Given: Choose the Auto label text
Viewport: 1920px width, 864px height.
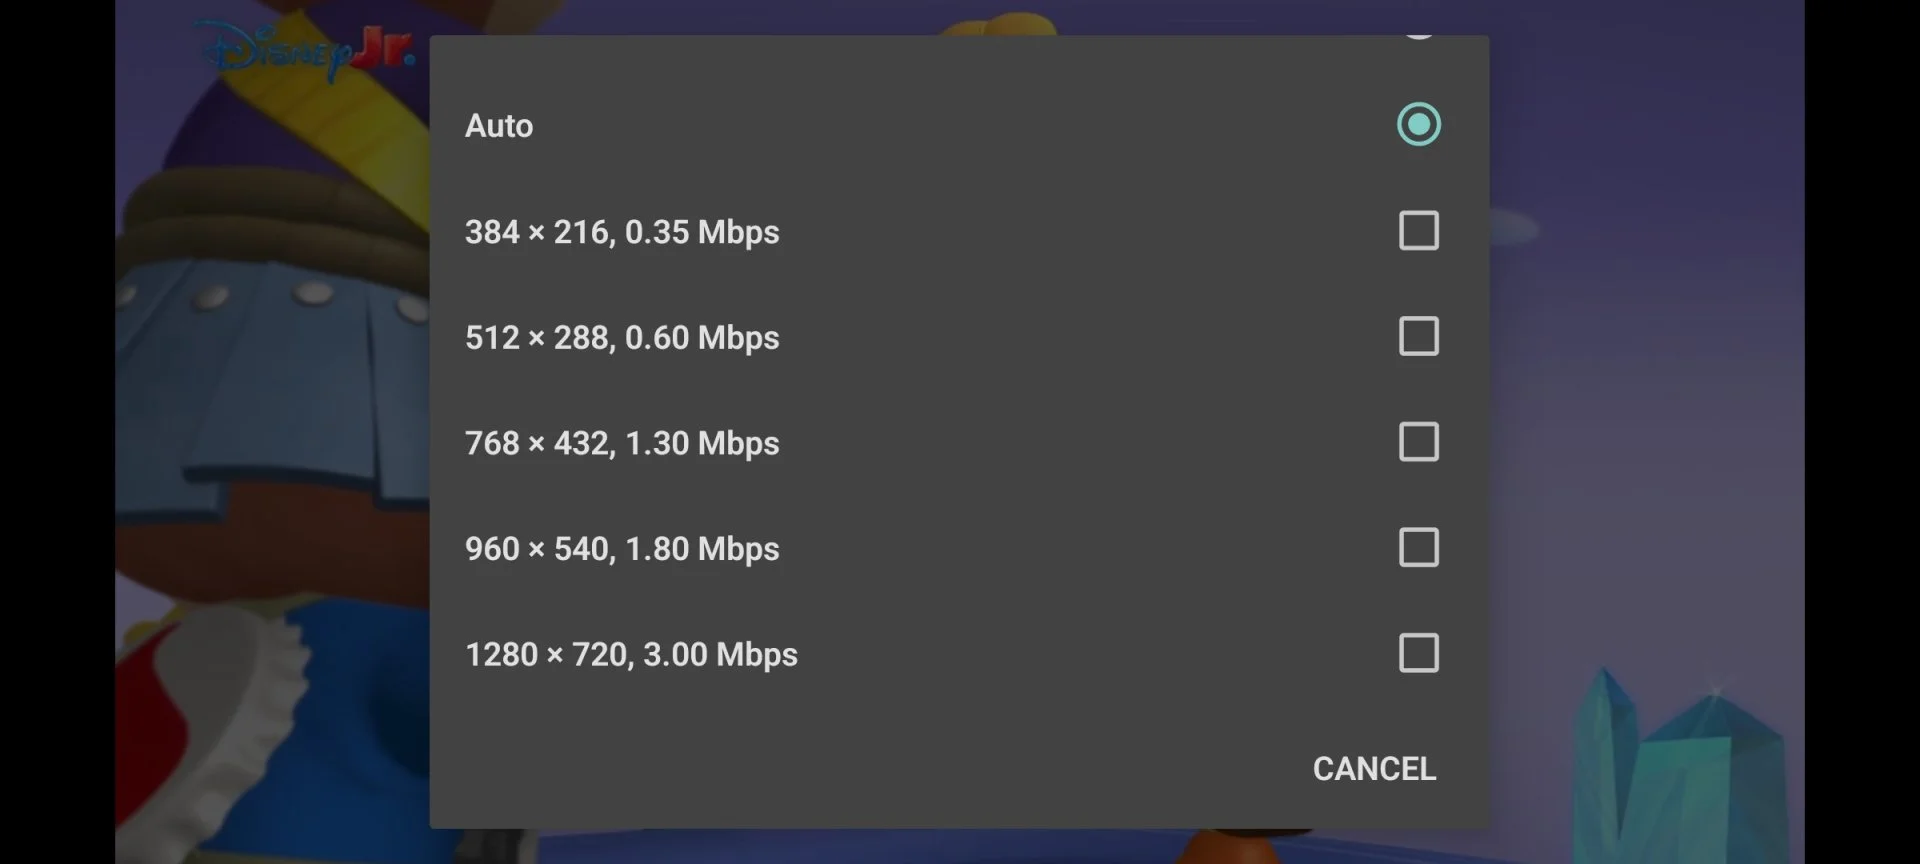Looking at the screenshot, I should click(x=499, y=126).
